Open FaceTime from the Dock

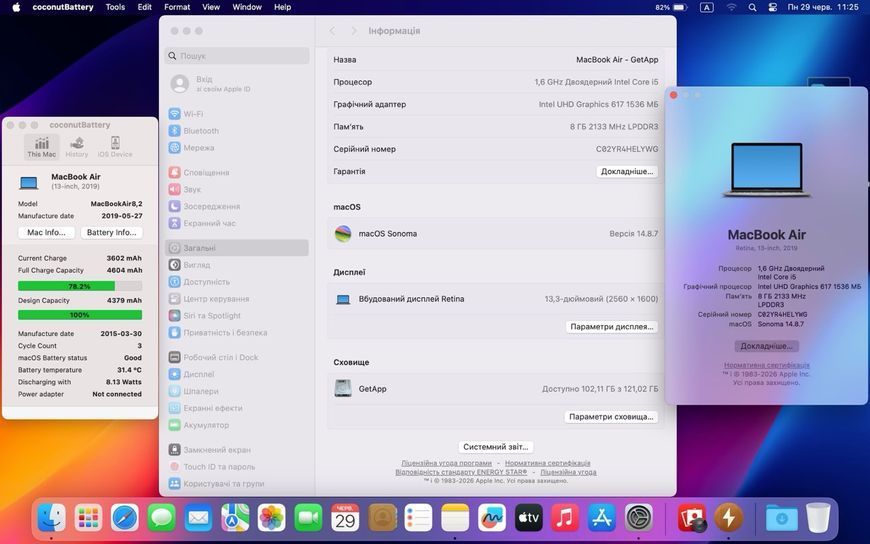coord(308,518)
